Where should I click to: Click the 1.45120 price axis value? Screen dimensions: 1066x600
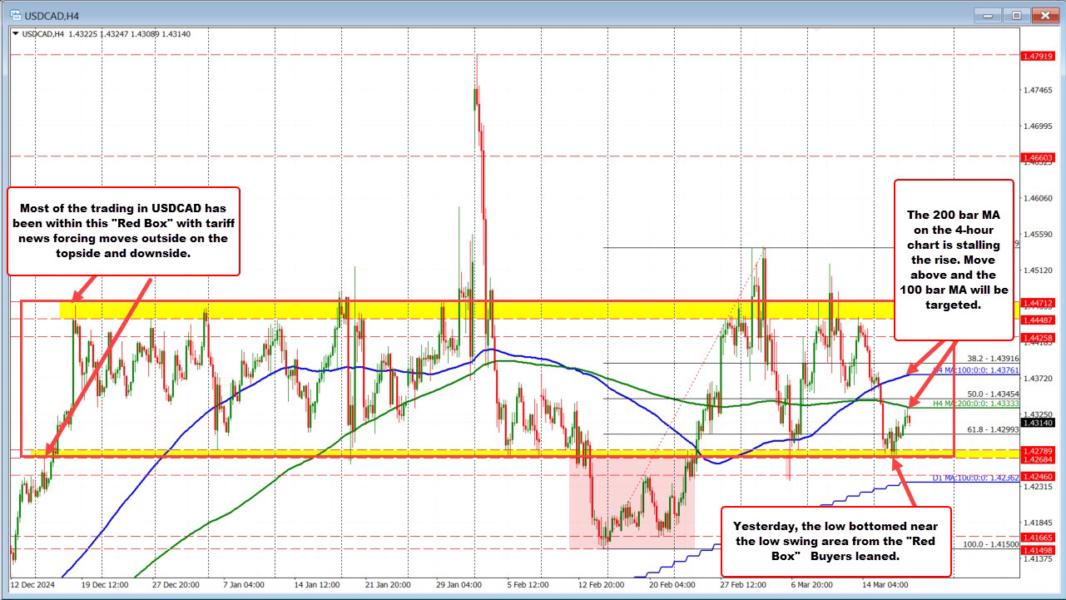tap(1037, 270)
